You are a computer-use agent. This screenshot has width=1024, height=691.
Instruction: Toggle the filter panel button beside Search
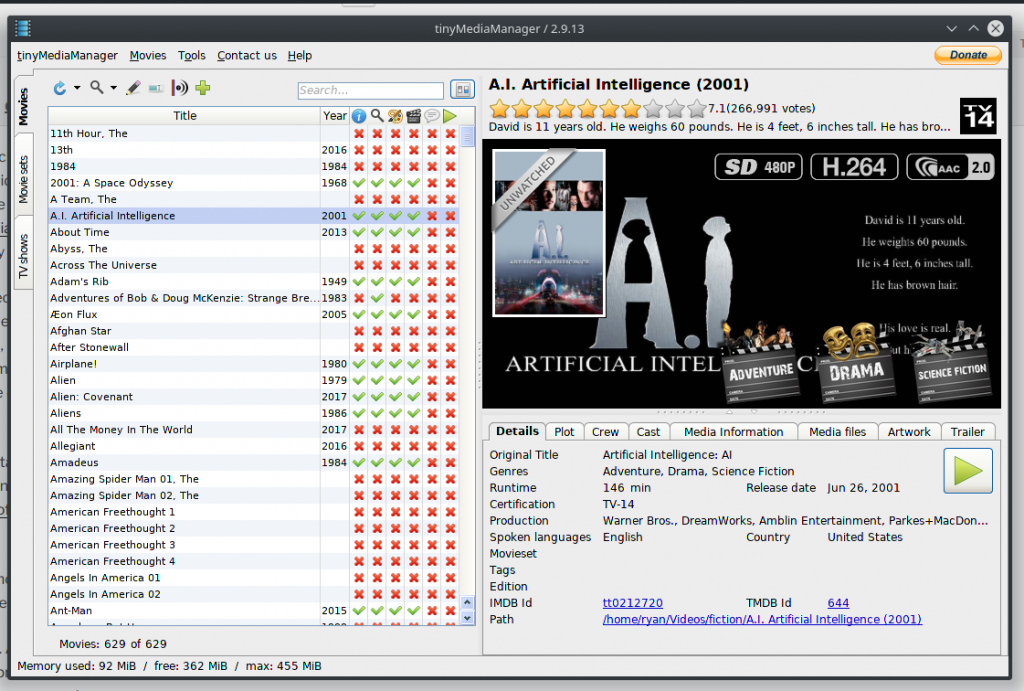pos(463,89)
